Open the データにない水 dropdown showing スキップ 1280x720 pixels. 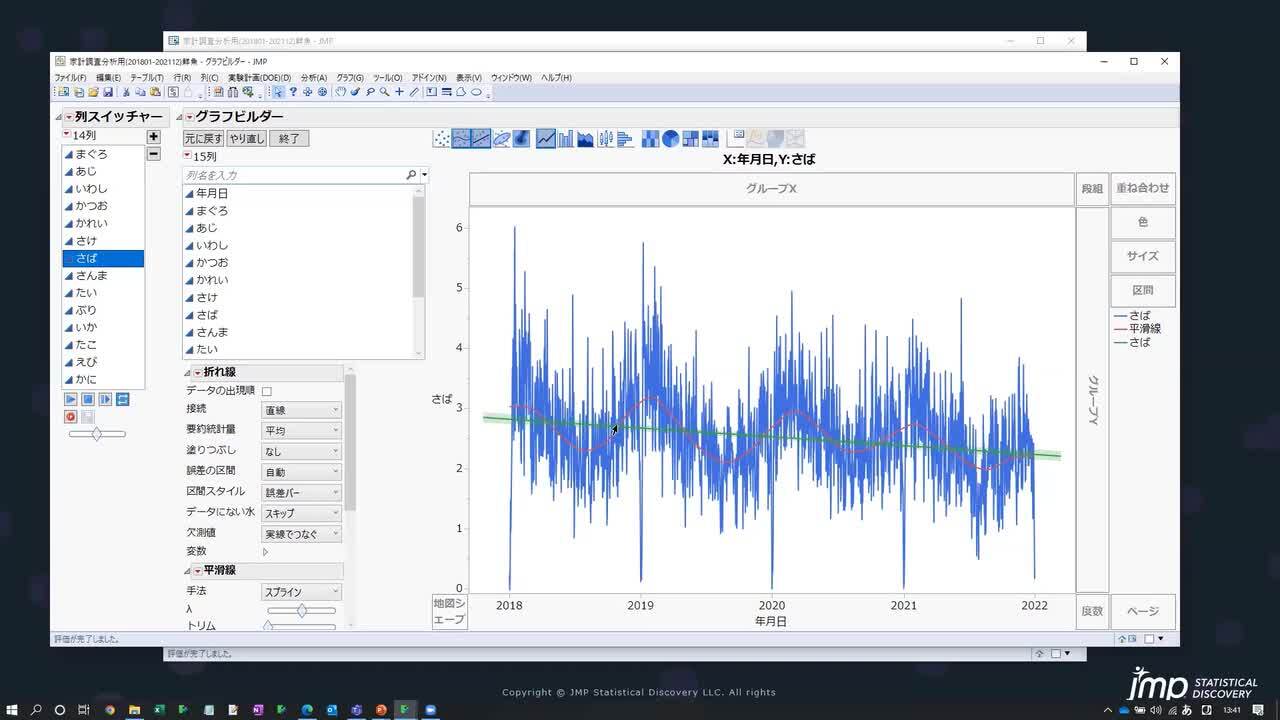pos(302,512)
